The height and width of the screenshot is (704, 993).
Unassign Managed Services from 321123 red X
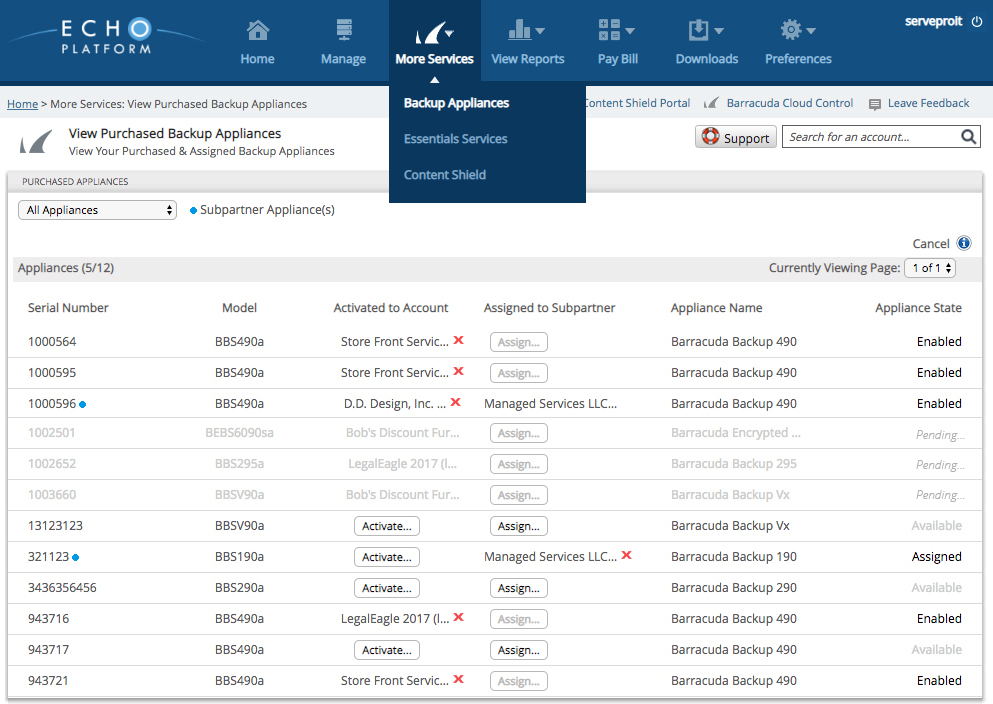626,555
